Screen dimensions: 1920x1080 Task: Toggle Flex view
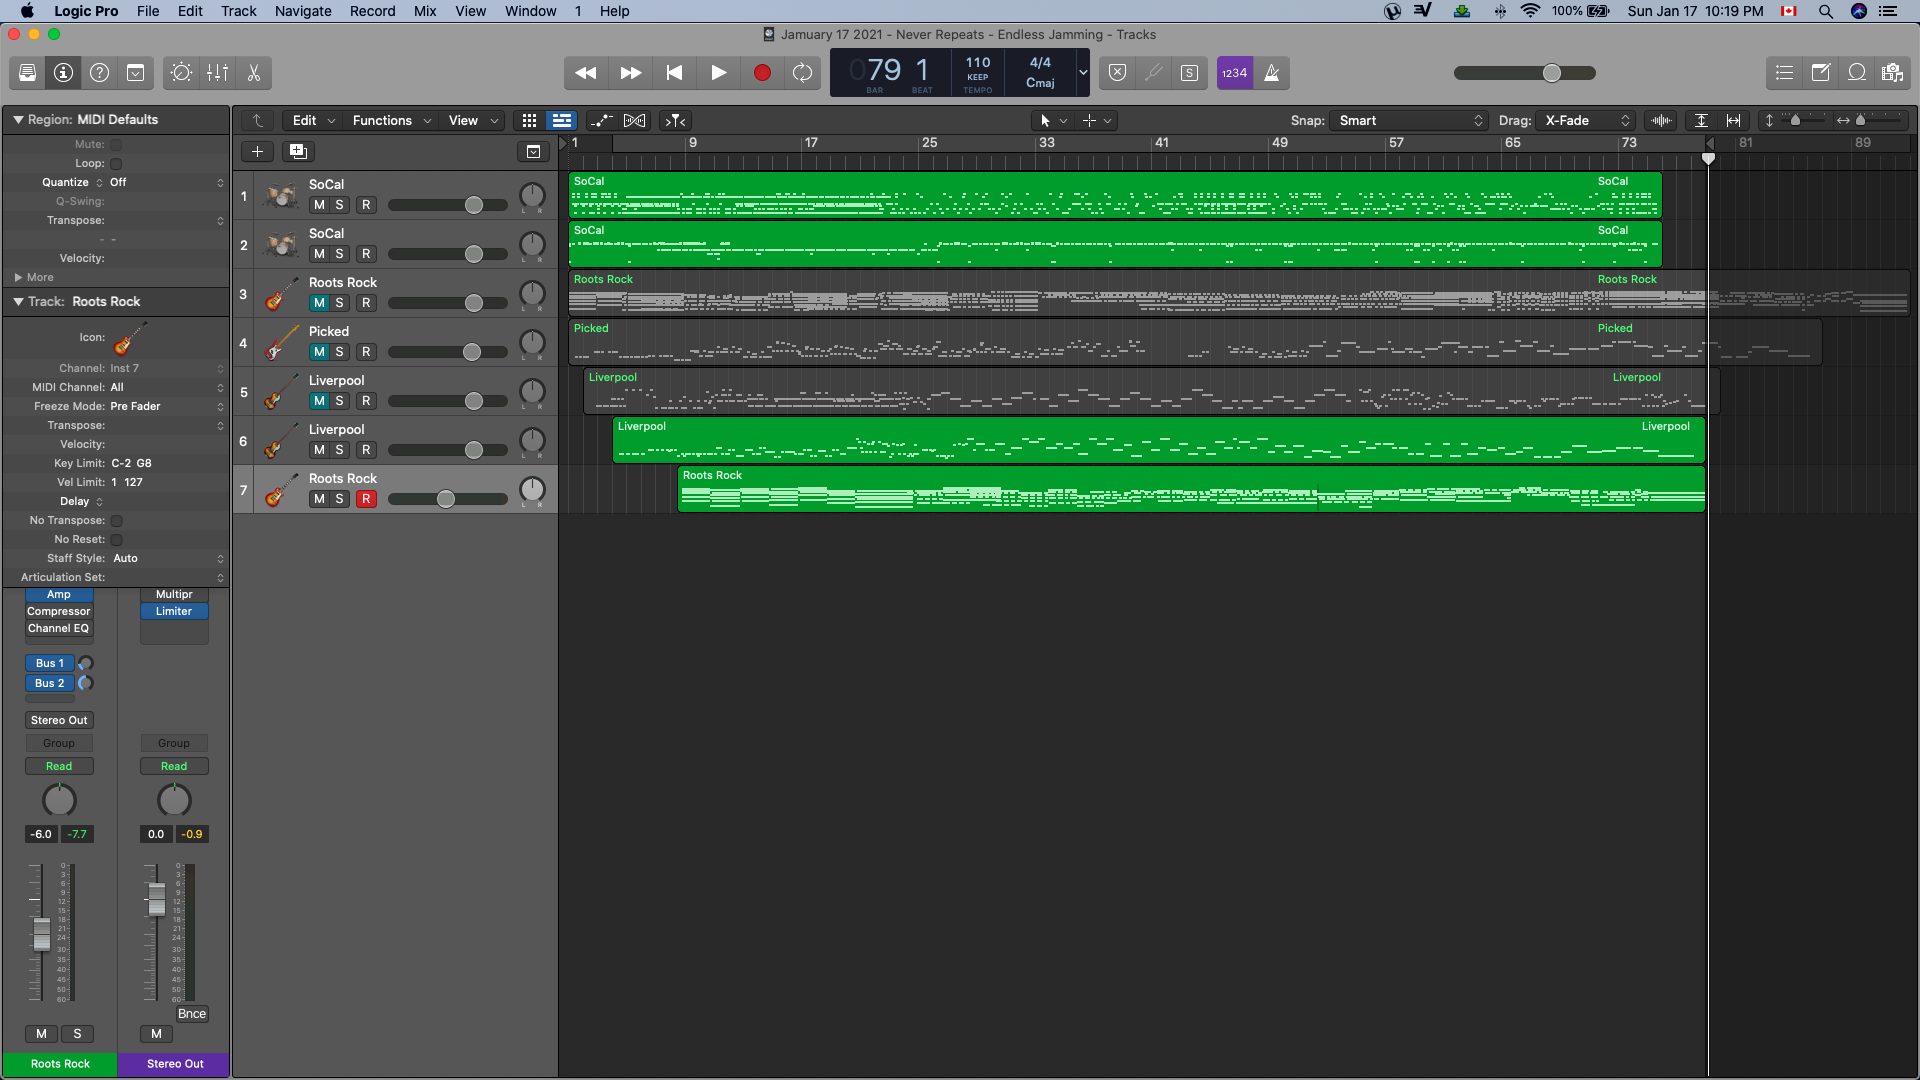[x=635, y=120]
